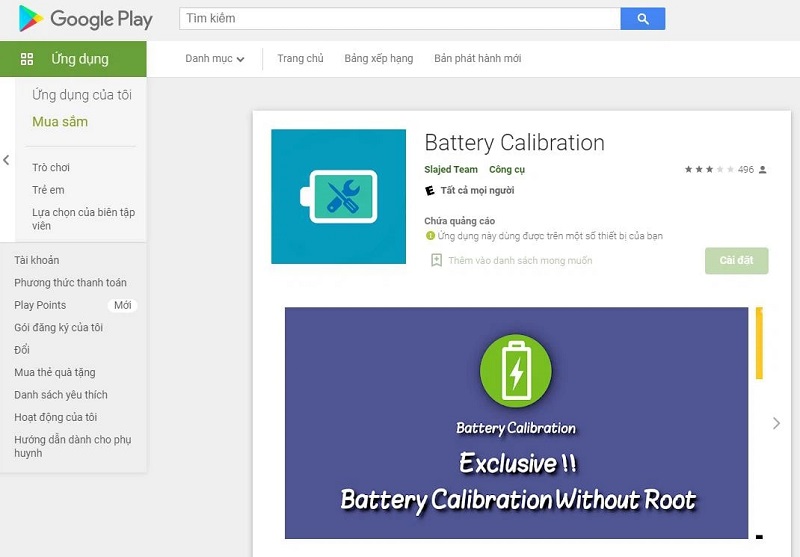
Task: Open Danh sách yêu thích
Action: (61, 395)
